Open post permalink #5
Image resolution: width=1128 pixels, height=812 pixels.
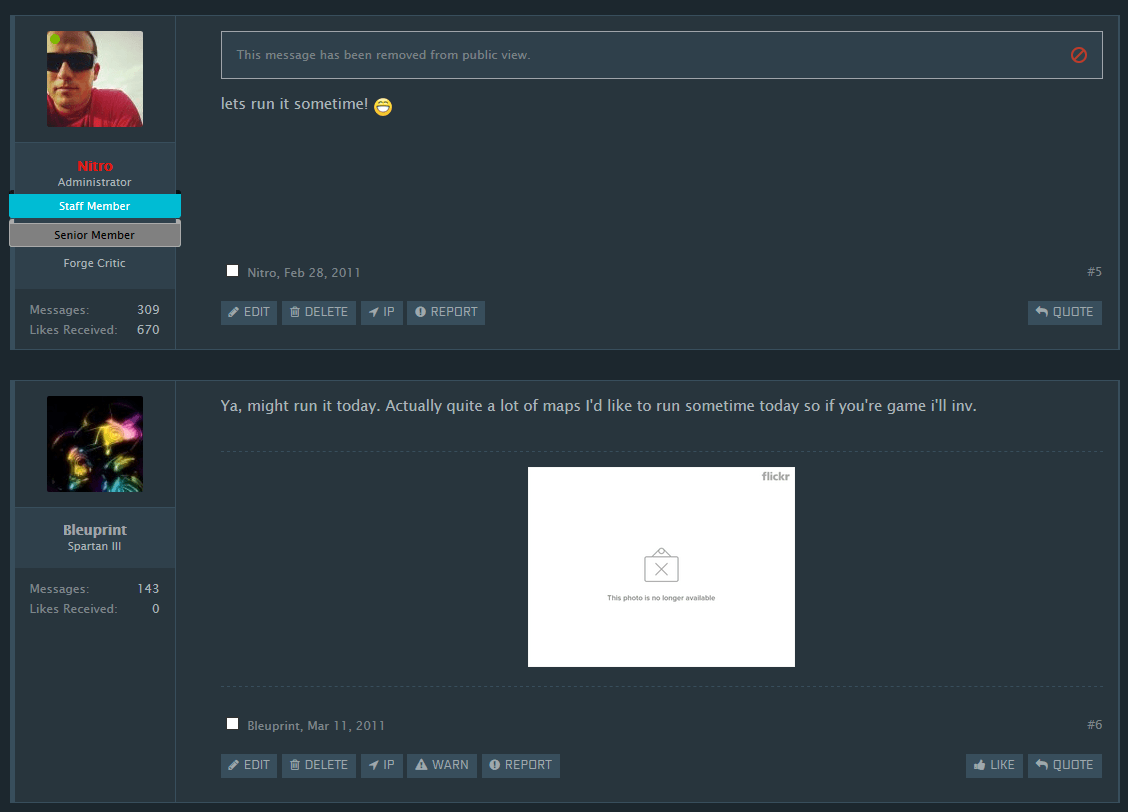(x=1094, y=272)
